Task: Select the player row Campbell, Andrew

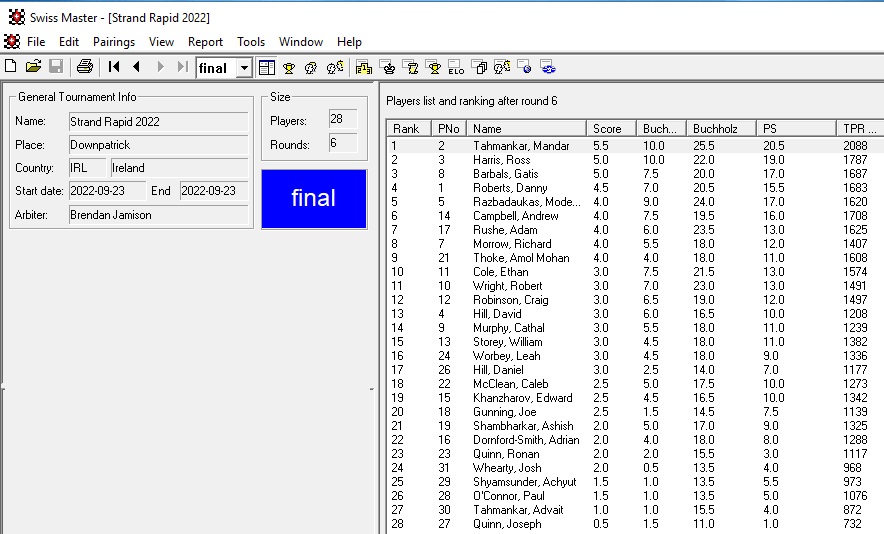Action: 514,216
